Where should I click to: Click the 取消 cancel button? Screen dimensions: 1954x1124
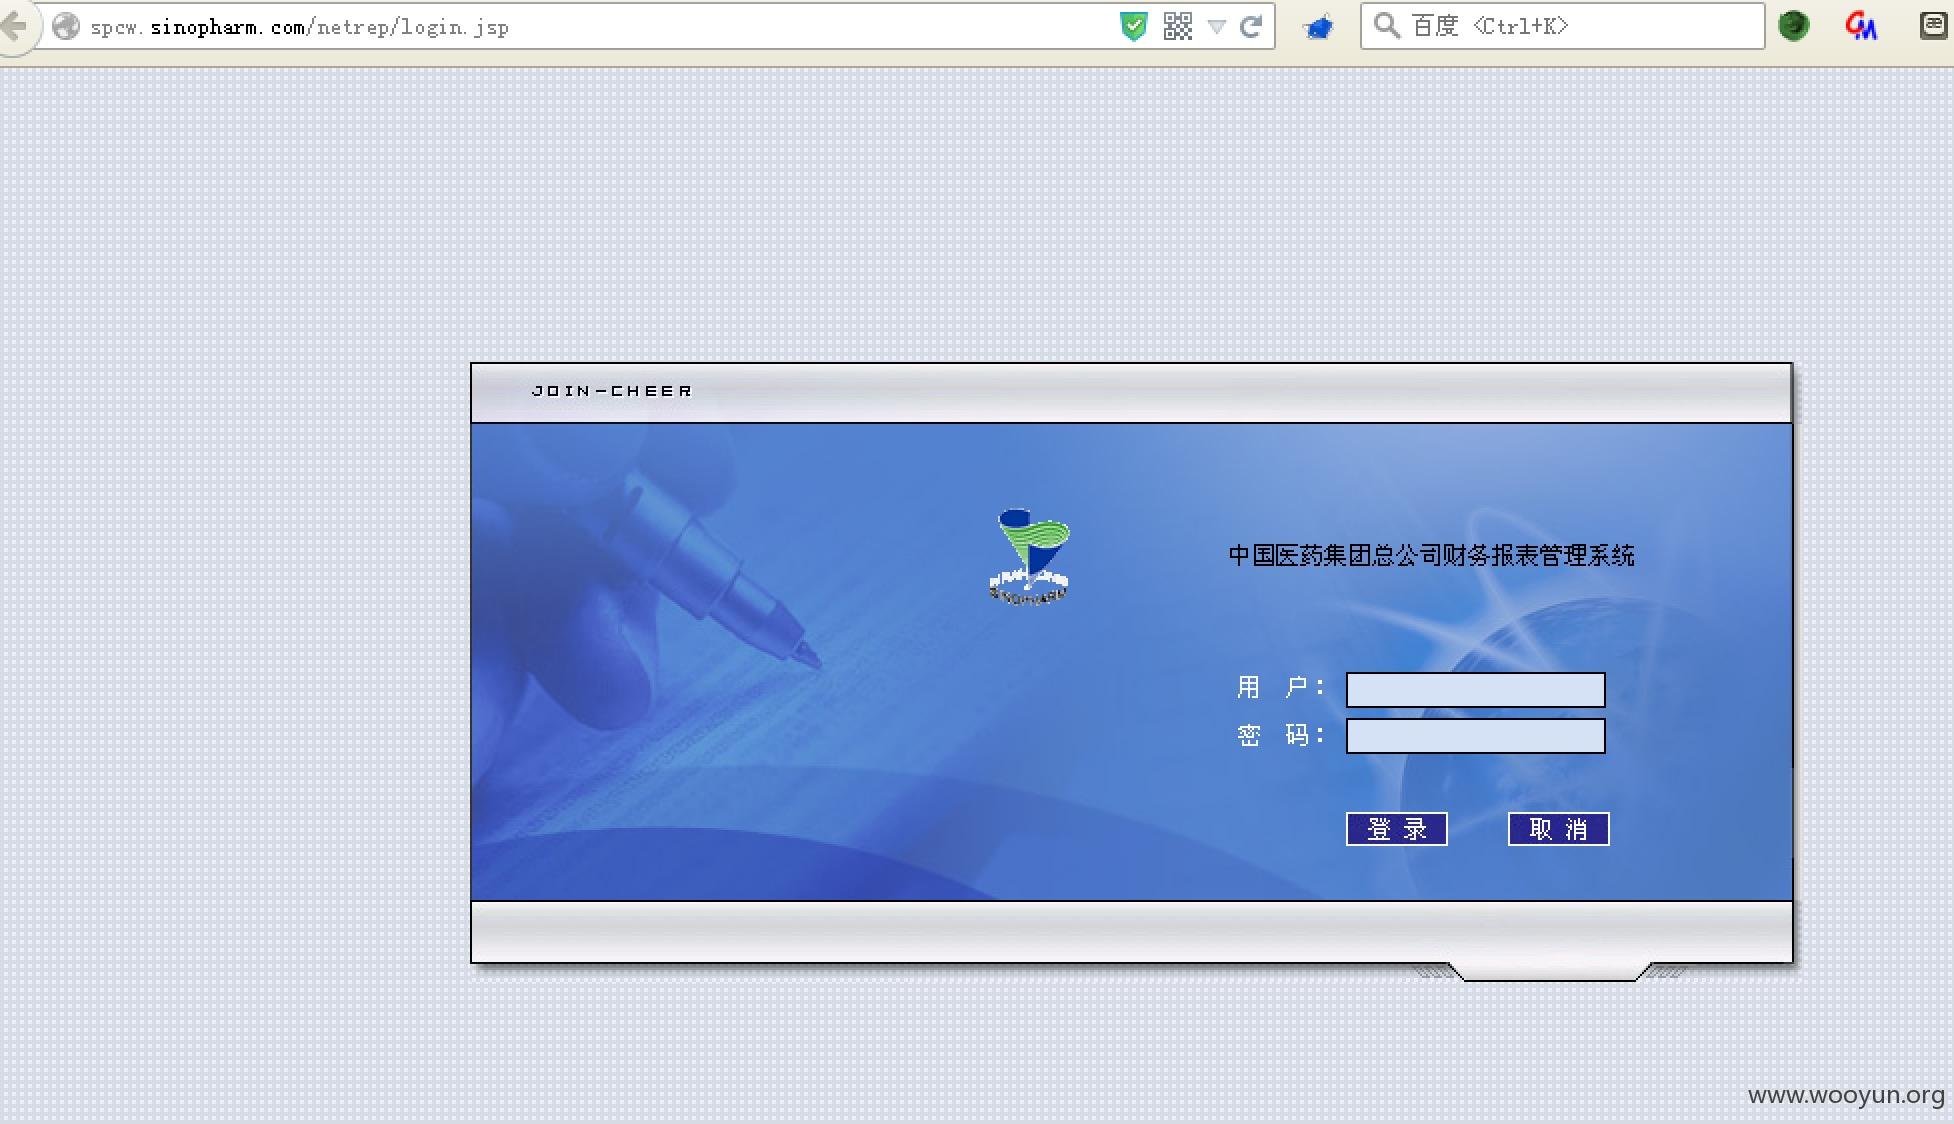tap(1559, 829)
